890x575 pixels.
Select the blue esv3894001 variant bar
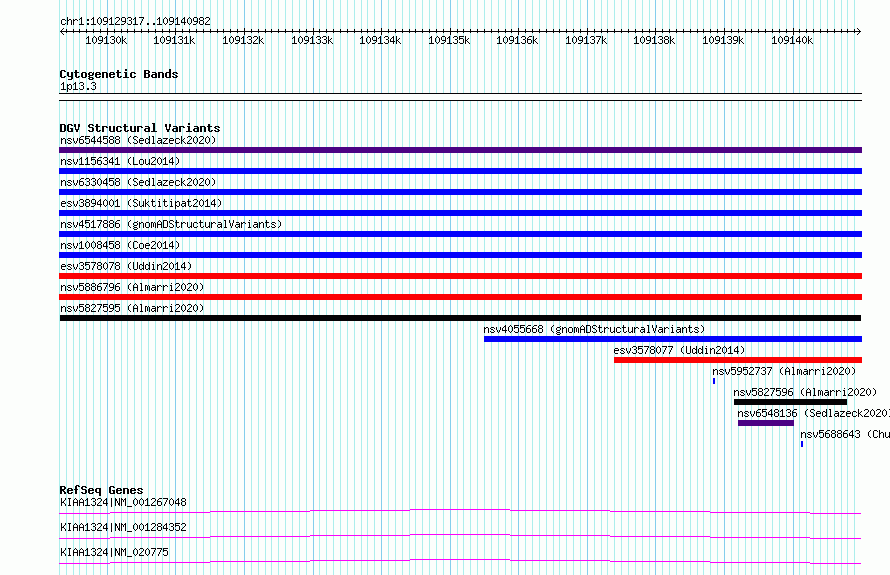(460, 213)
